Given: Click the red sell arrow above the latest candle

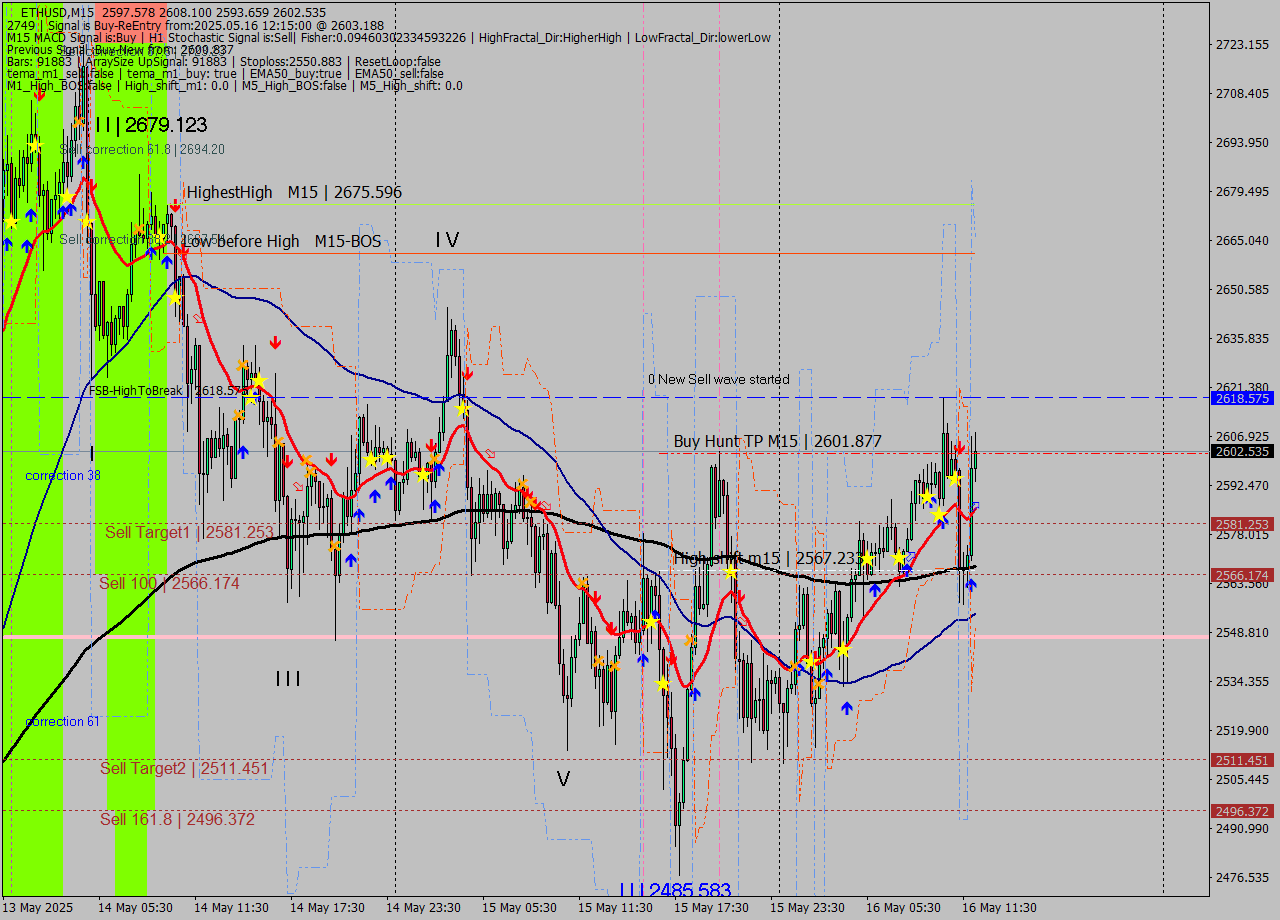Looking at the screenshot, I should click(x=959, y=446).
